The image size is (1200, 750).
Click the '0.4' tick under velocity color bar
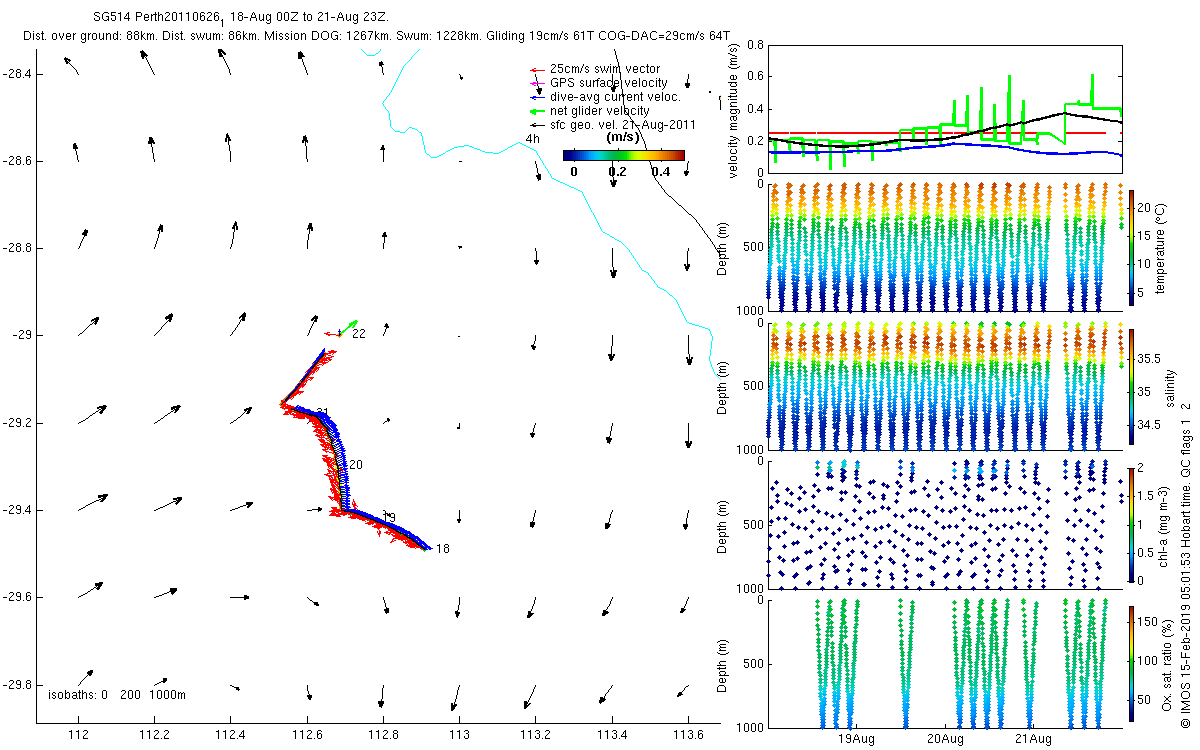(660, 171)
